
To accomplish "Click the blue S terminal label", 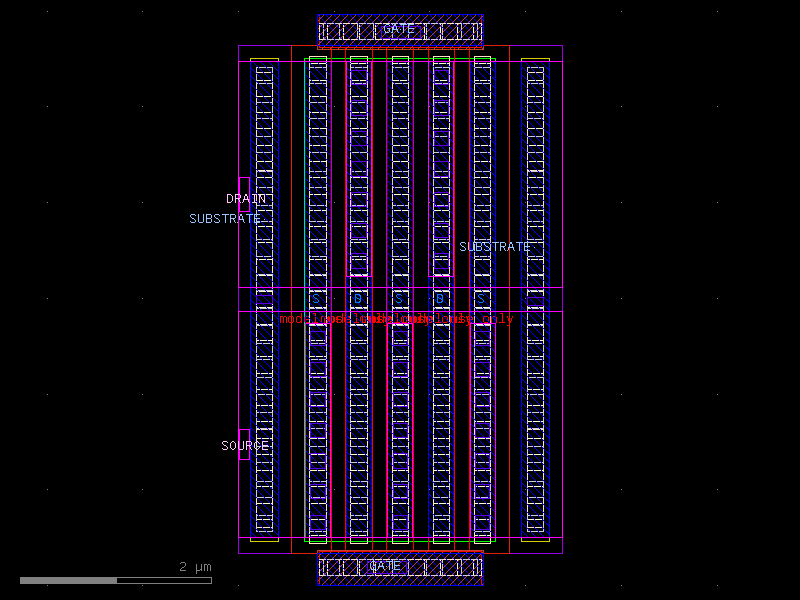I will [x=317, y=297].
